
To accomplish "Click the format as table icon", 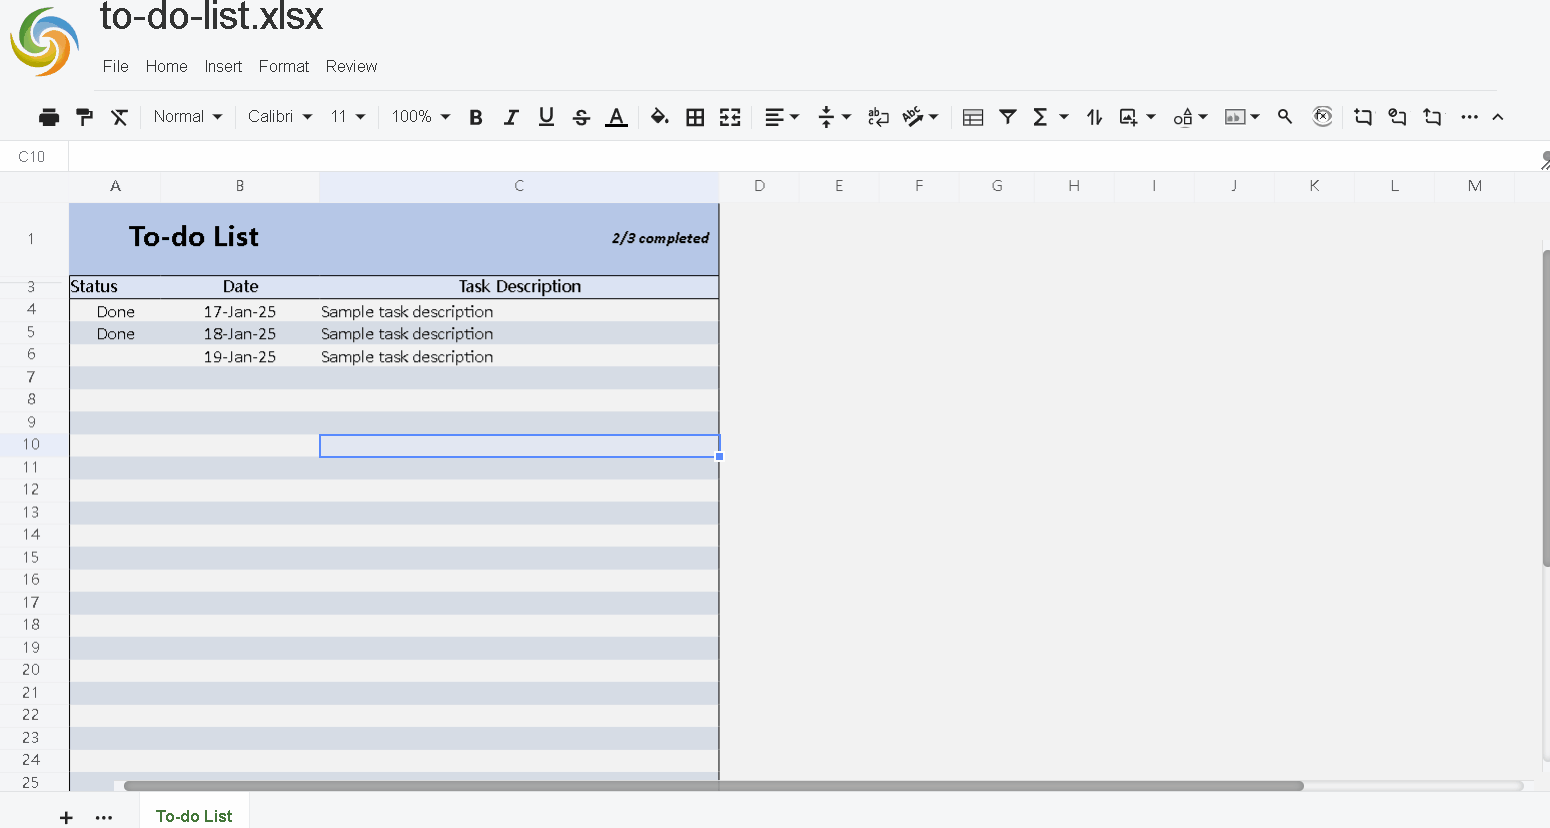I will (x=973, y=117).
